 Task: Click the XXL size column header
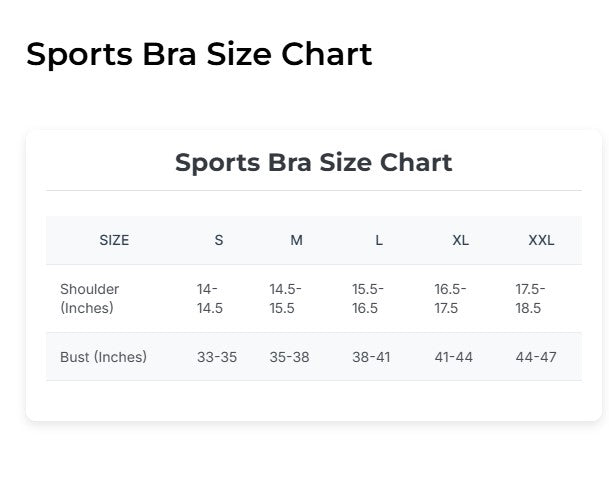coord(541,240)
